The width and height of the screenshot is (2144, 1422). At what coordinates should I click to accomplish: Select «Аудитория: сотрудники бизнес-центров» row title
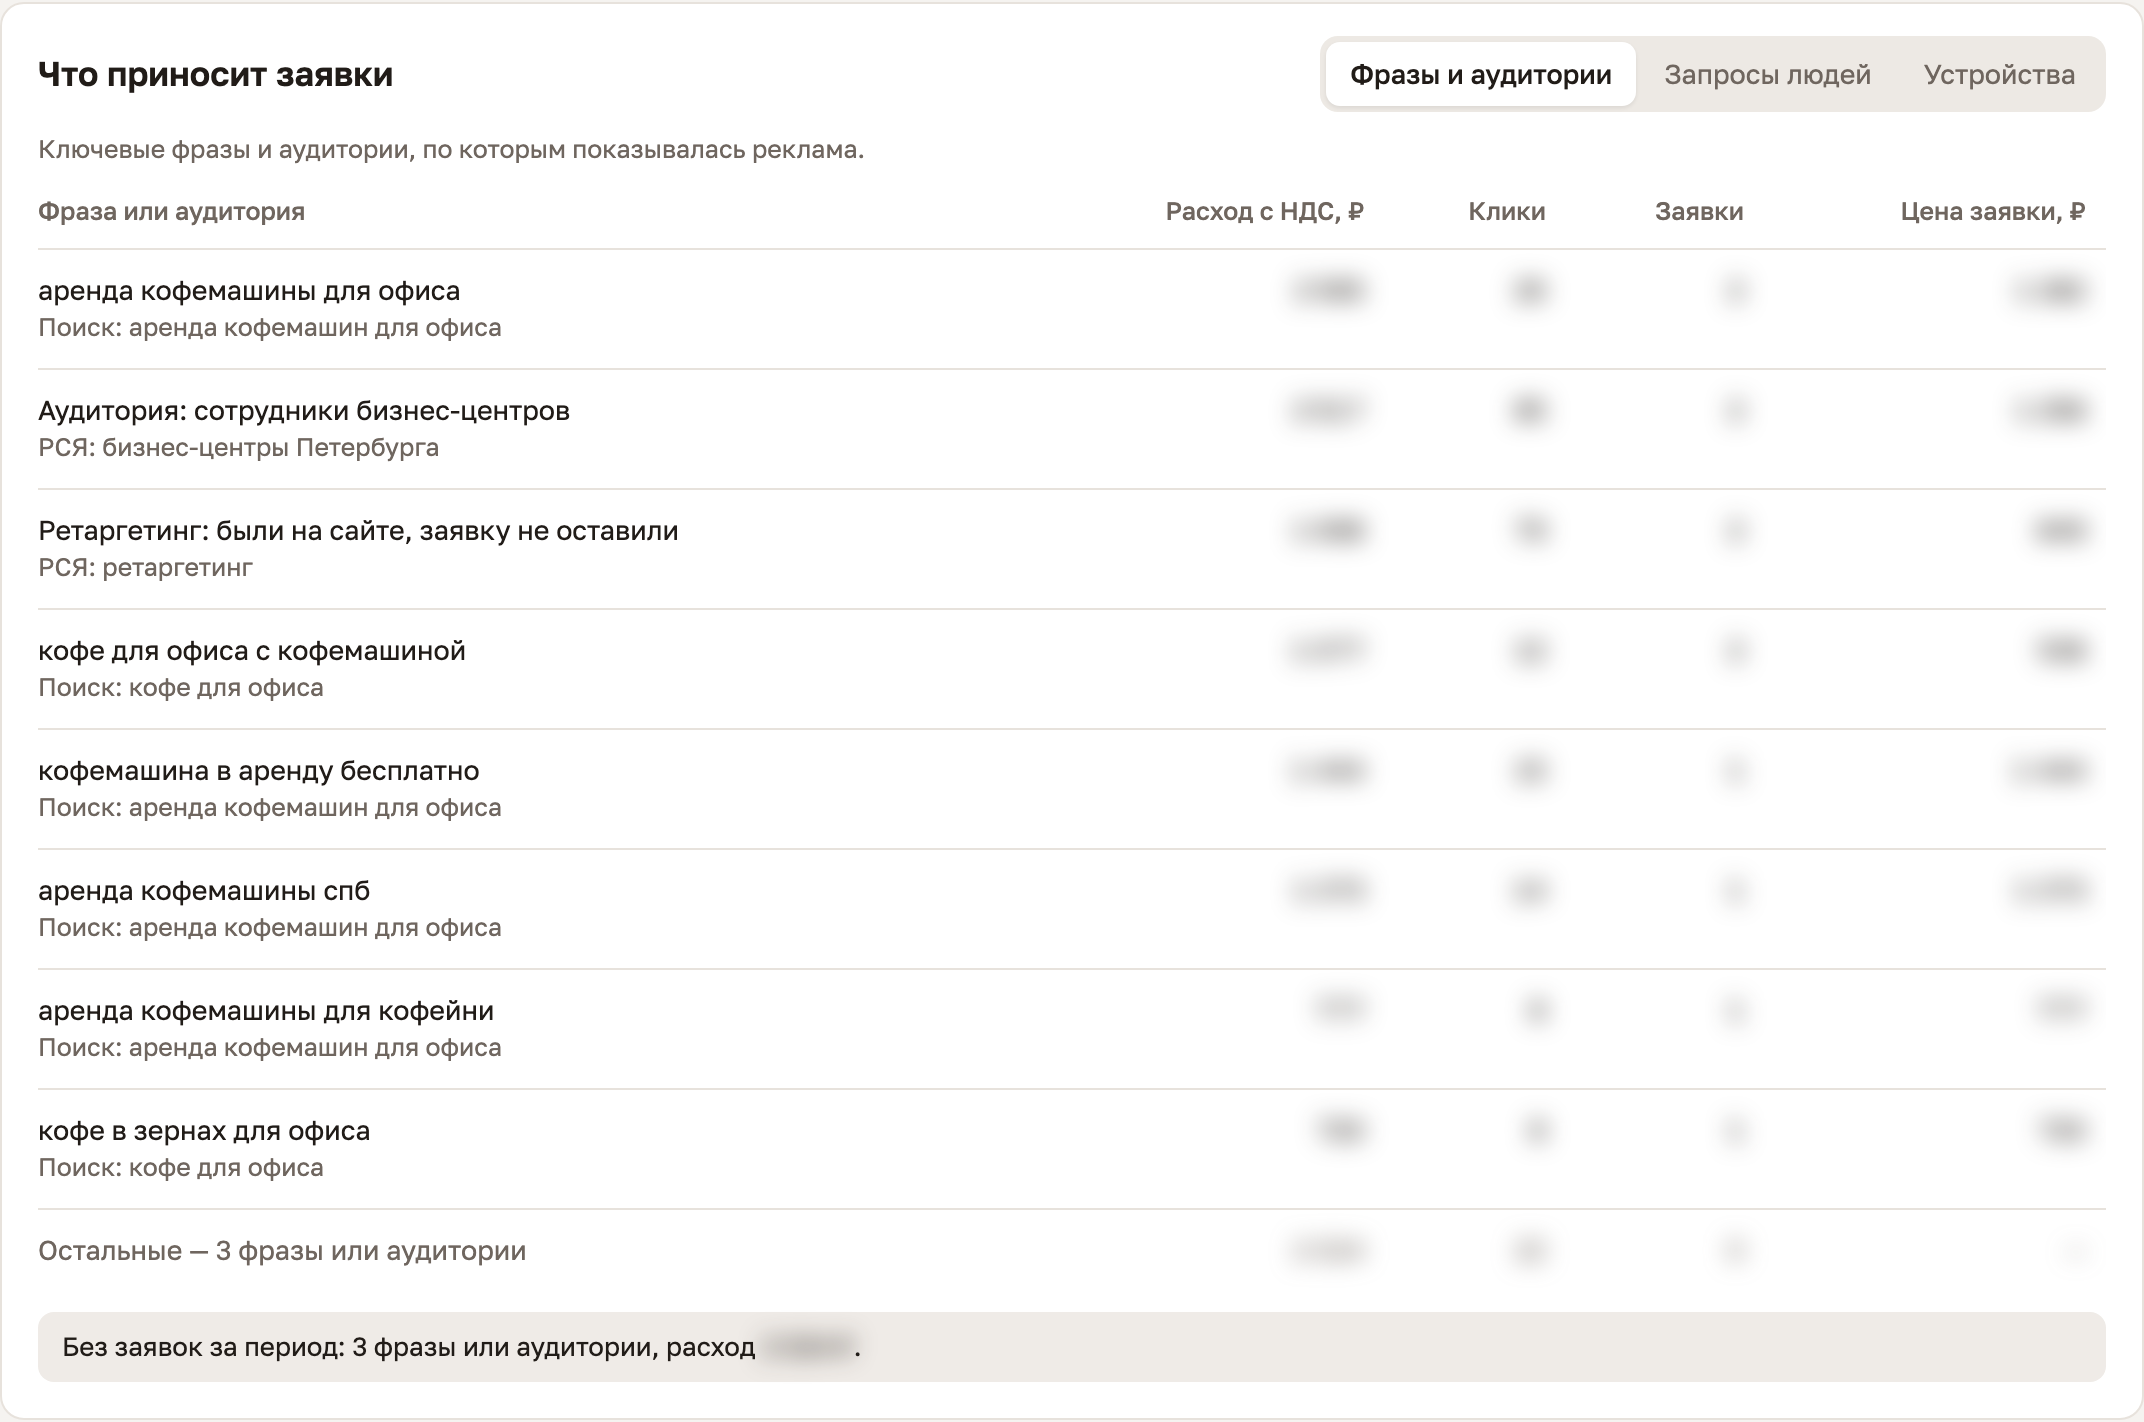(x=304, y=411)
